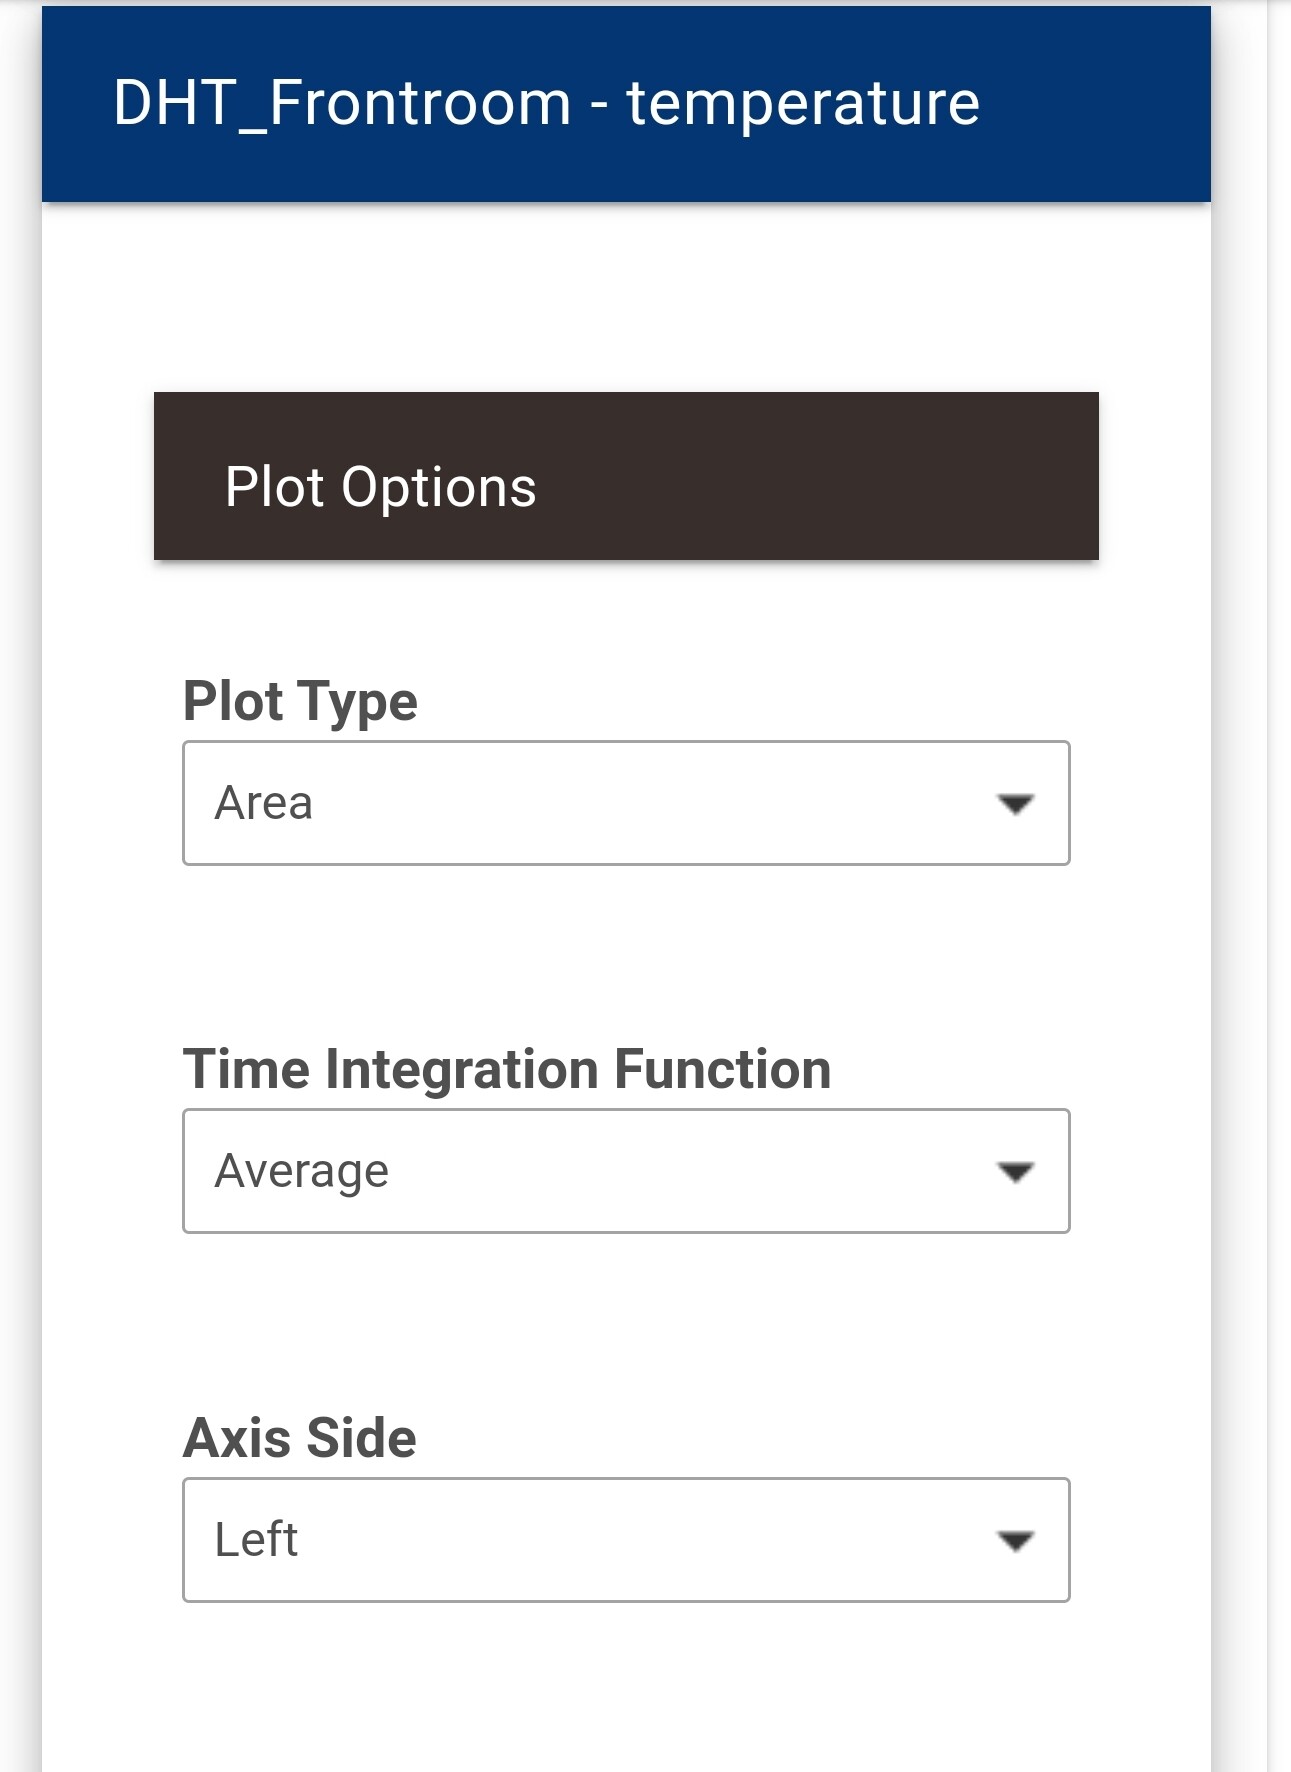Click the Time Integration Function dropdown arrow
This screenshot has height=1772, width=1291.
(1015, 1172)
